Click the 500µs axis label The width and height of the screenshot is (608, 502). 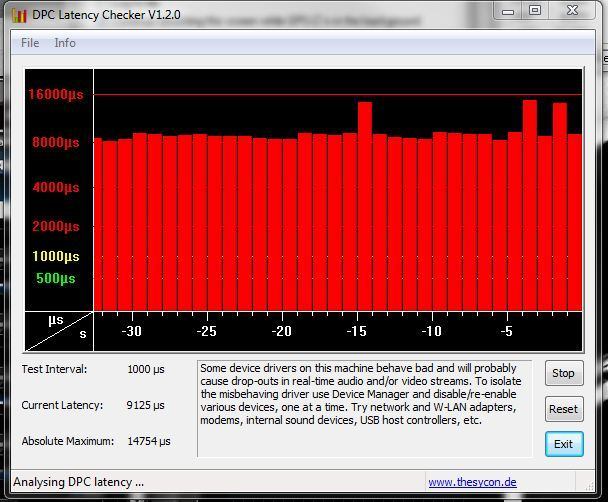56,278
